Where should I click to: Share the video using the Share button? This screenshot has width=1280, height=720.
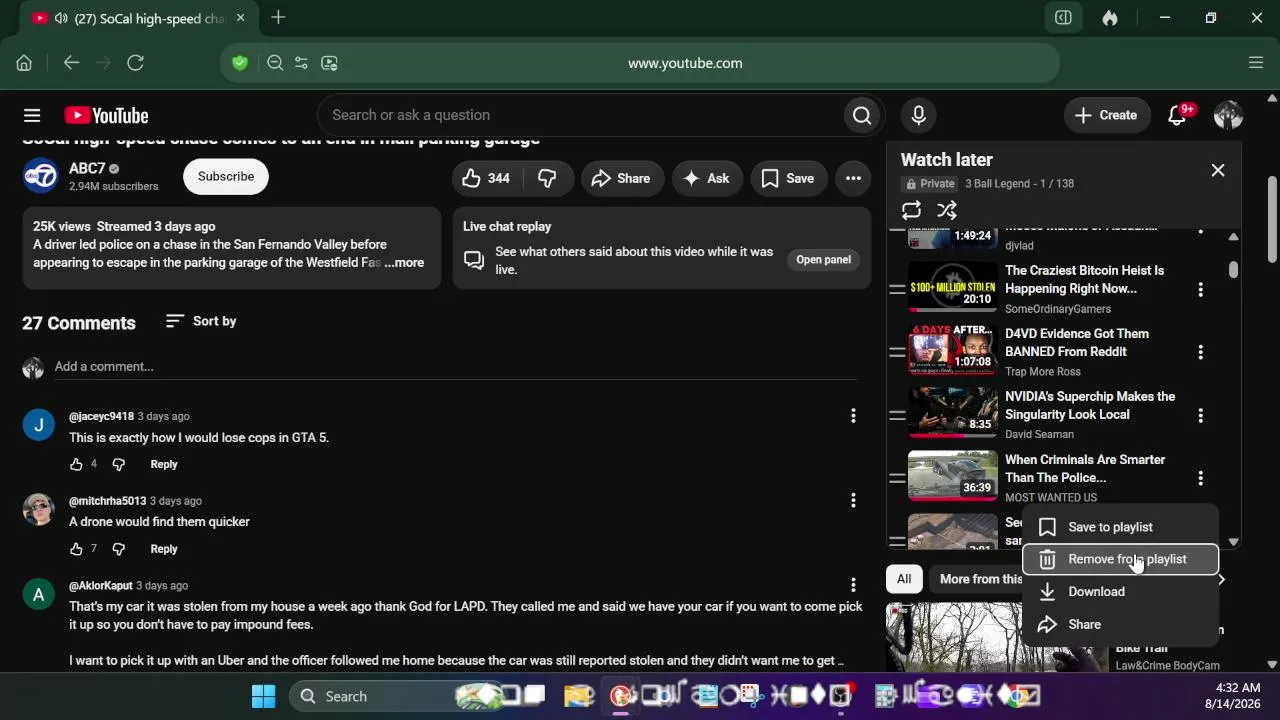(621, 178)
